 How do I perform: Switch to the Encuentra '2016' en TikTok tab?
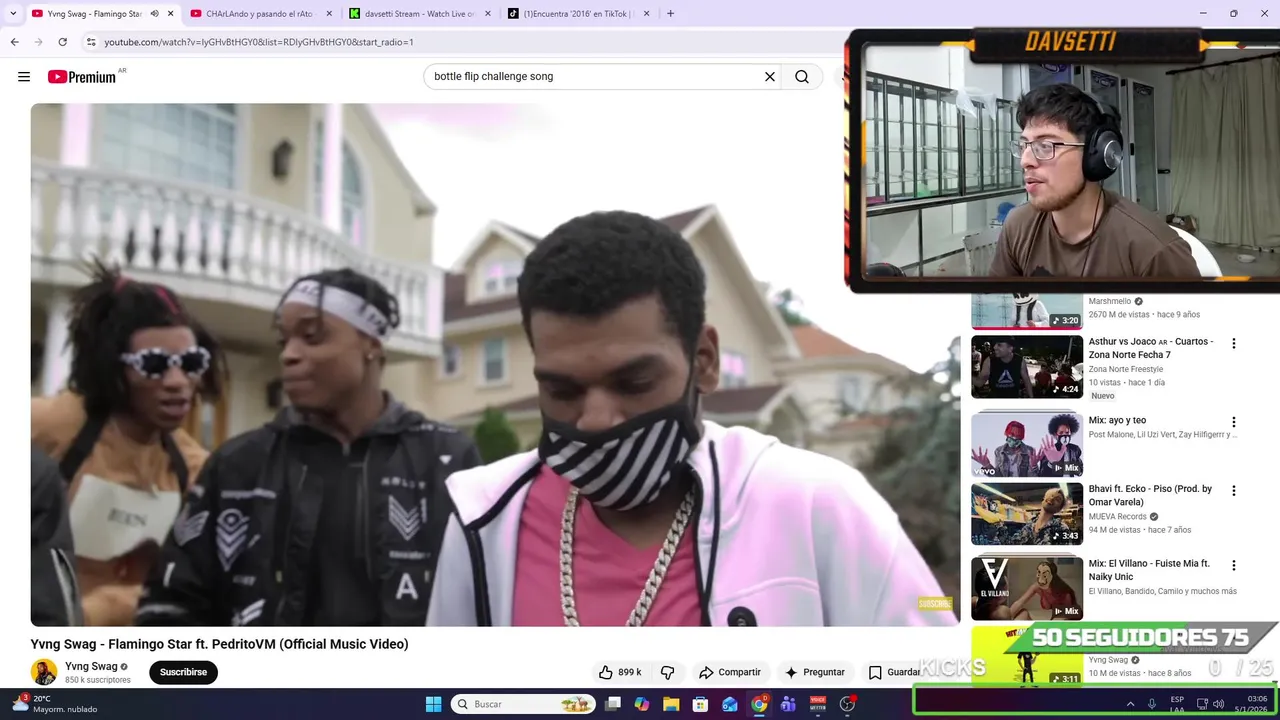(x=578, y=14)
